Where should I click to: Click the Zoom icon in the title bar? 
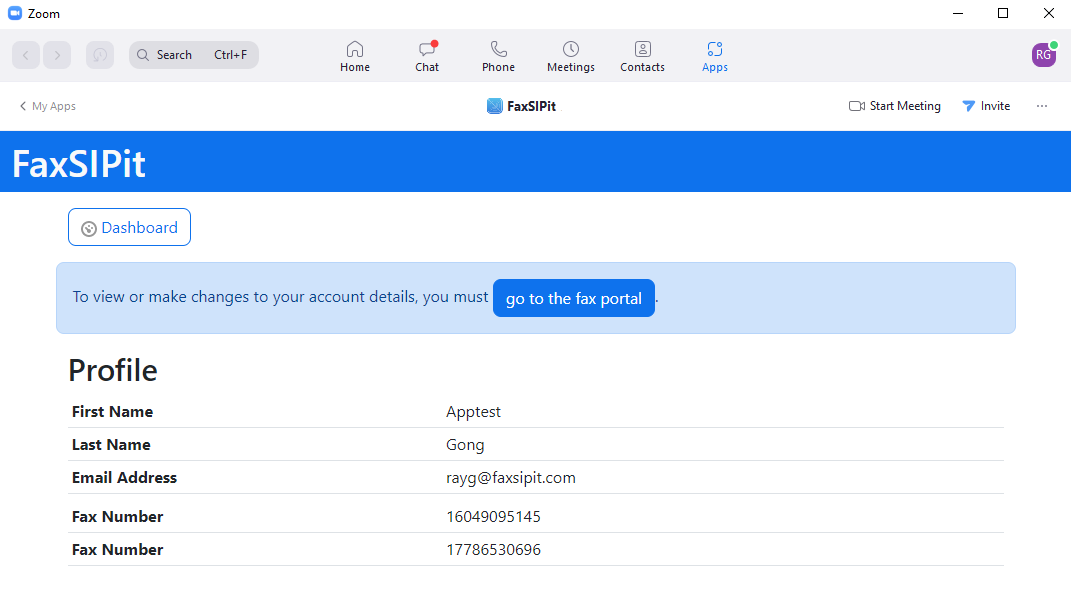tap(15, 14)
